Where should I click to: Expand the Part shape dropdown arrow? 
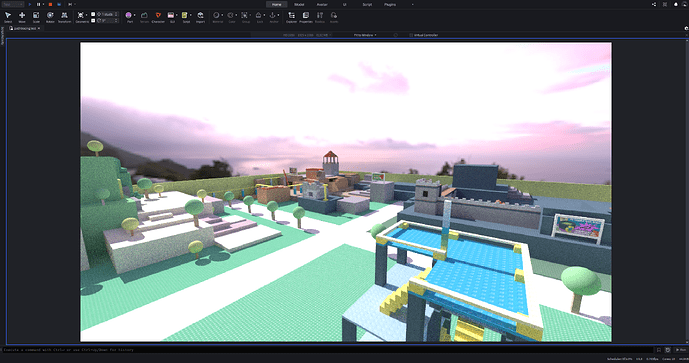pos(134,15)
